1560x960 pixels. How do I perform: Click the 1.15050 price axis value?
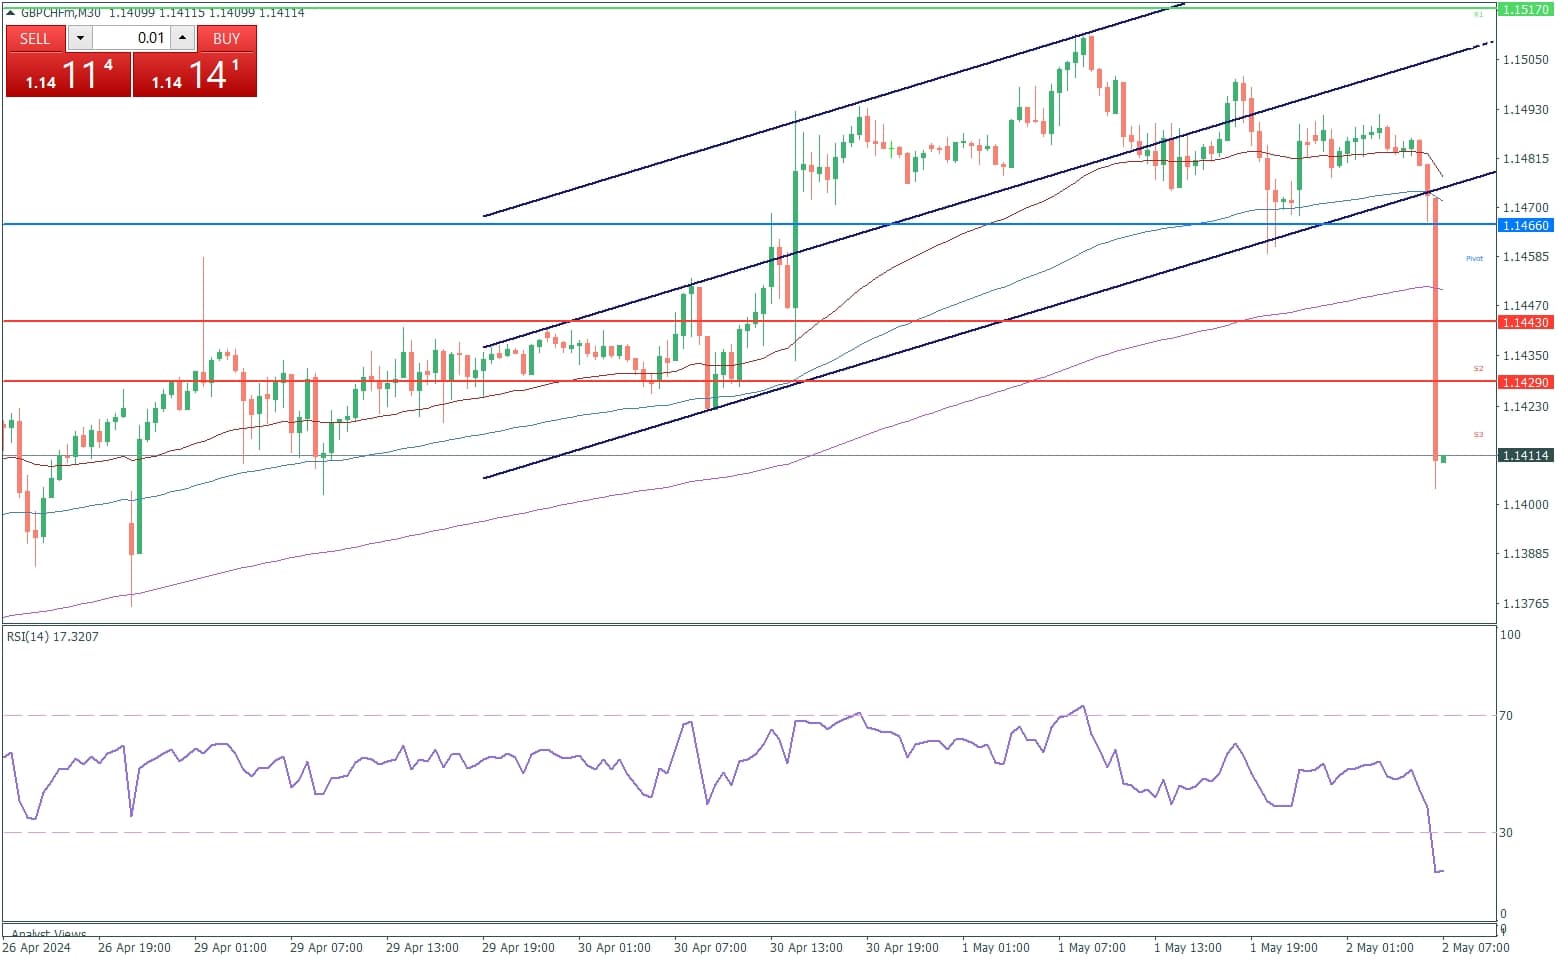click(x=1526, y=59)
